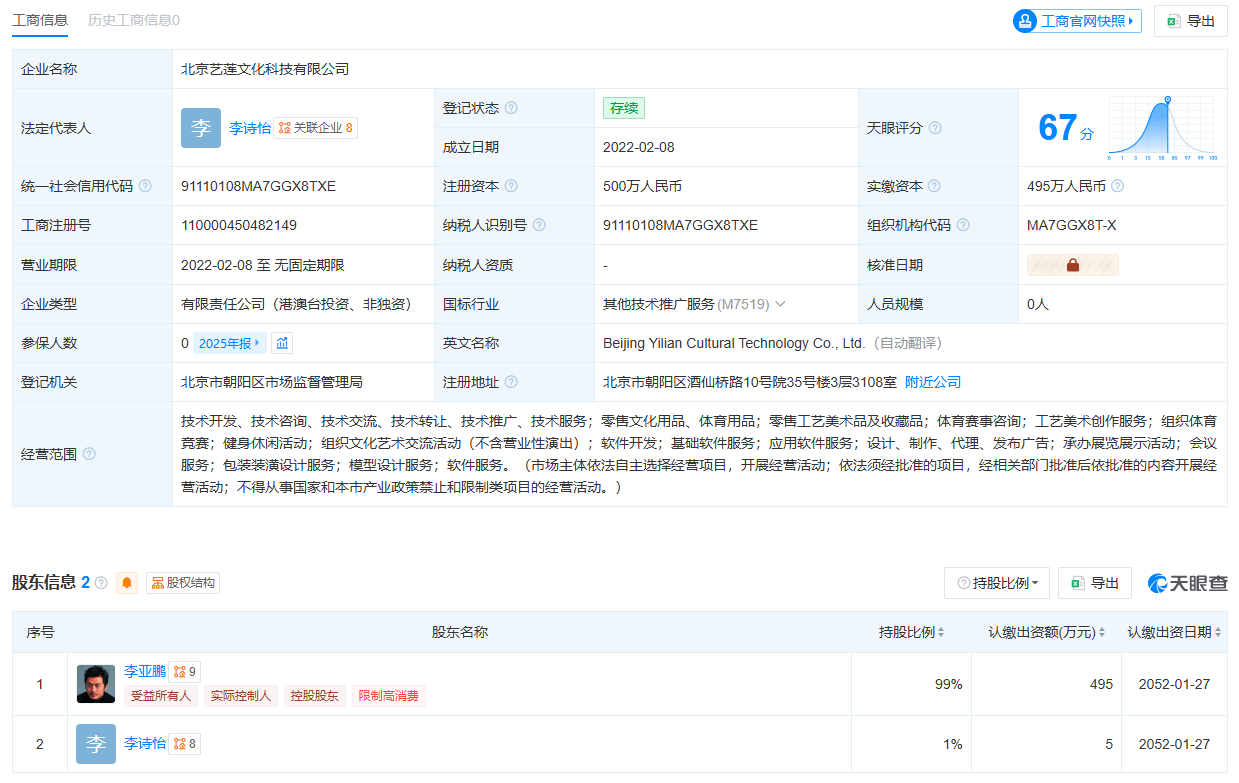Image resolution: width=1239 pixels, height=783 pixels.
Task: Click help icon next to 登记状态
Action: (511, 108)
